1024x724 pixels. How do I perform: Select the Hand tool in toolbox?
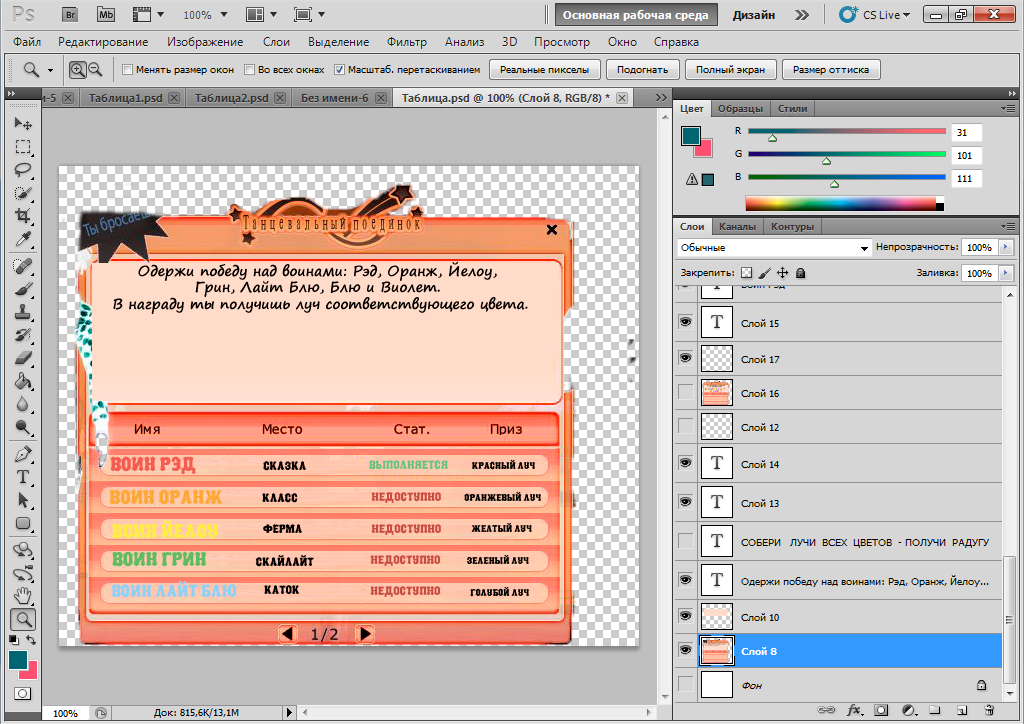coord(23,595)
